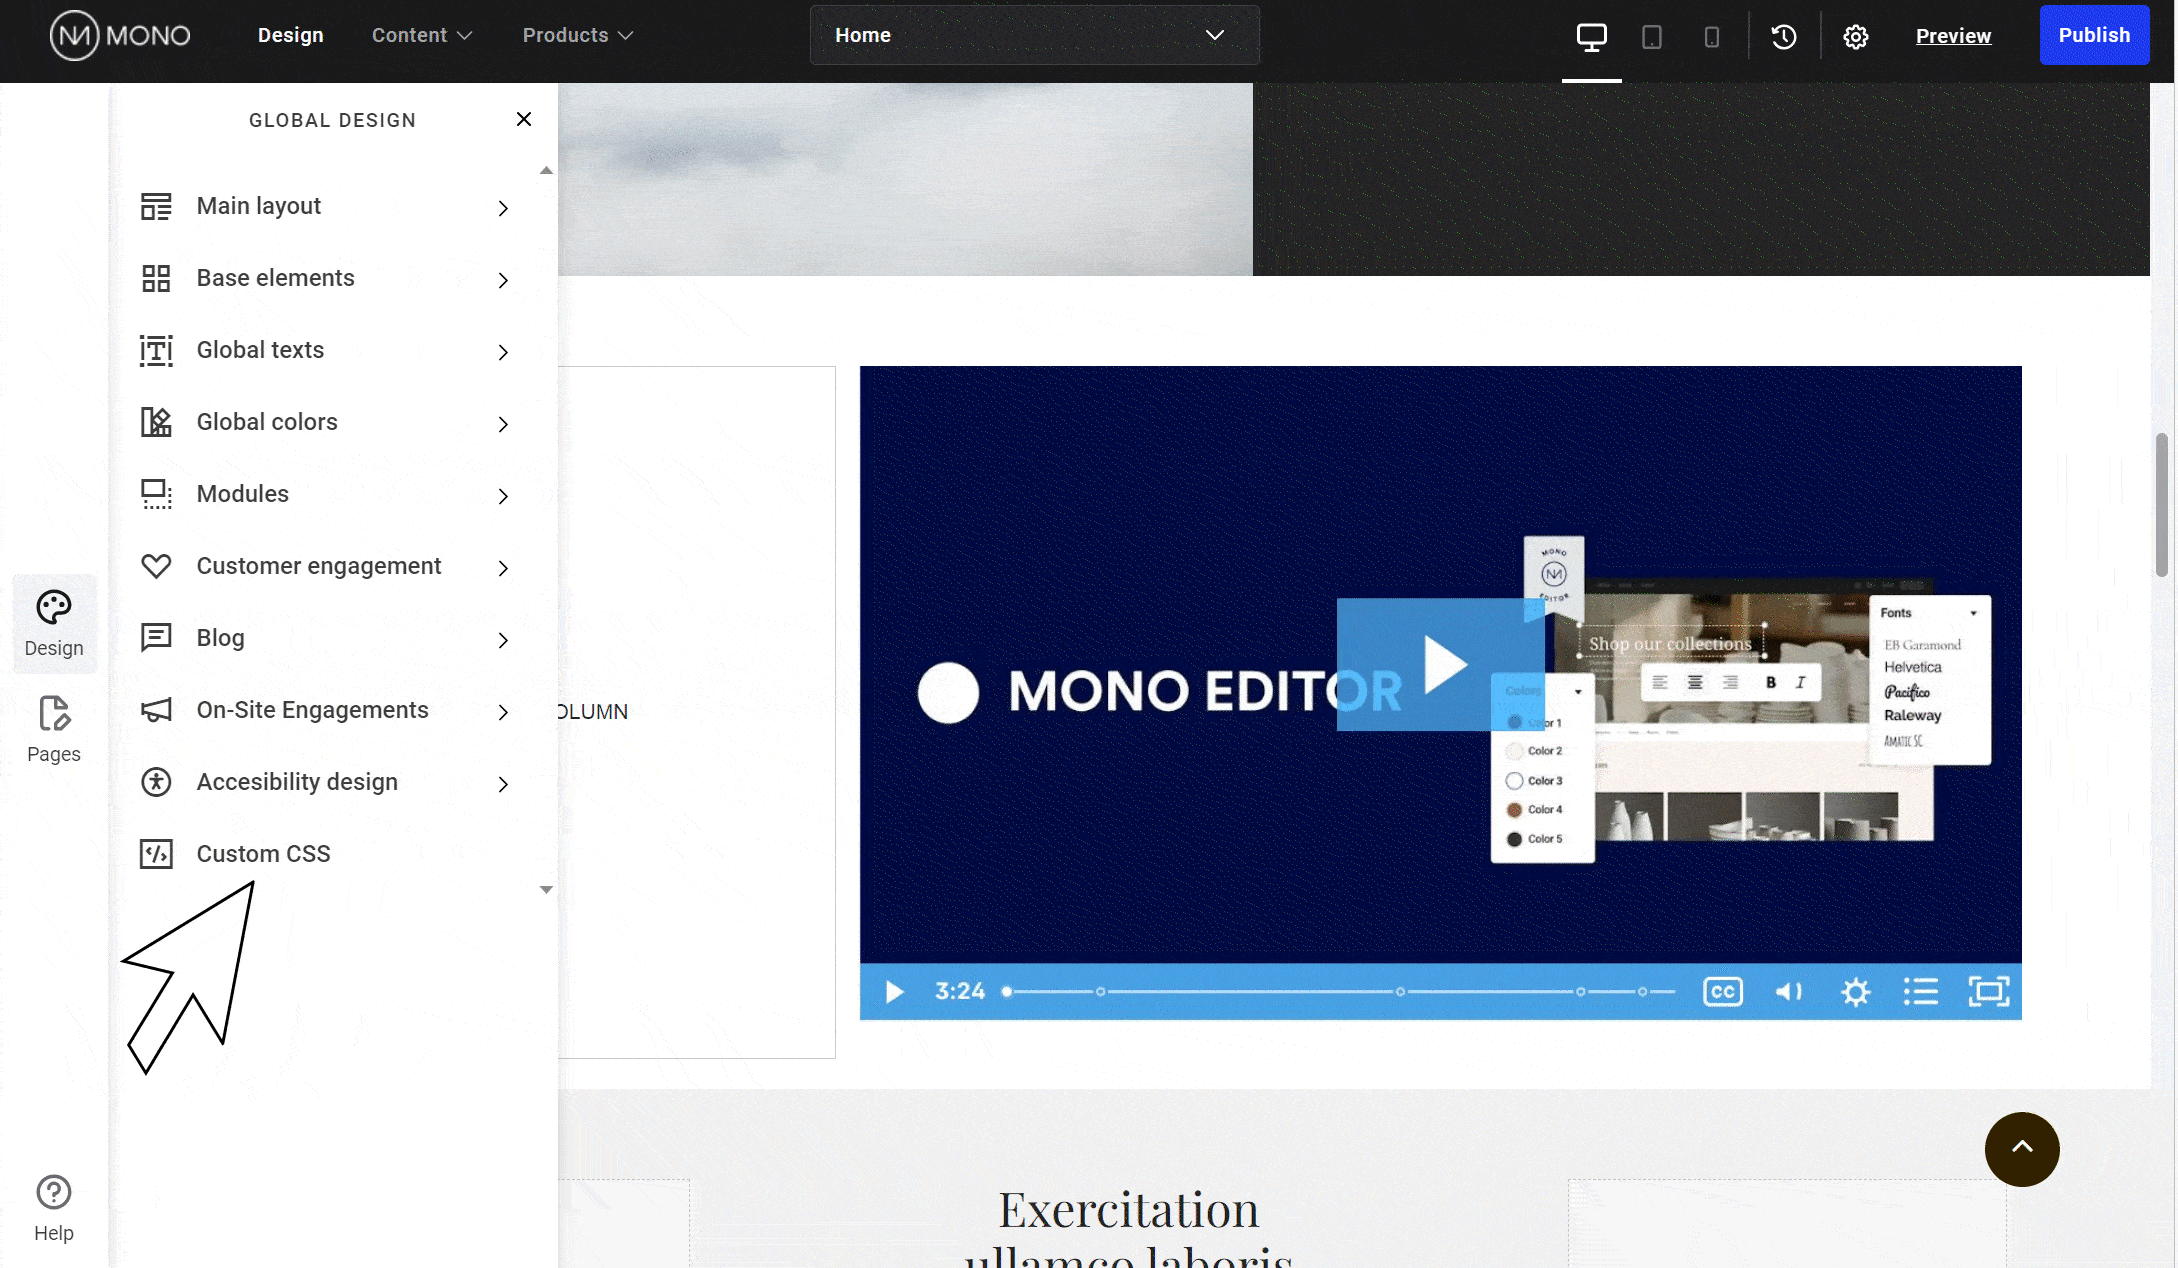Click the Customer engagement heart icon
Image resolution: width=2178 pixels, height=1268 pixels.
click(156, 566)
